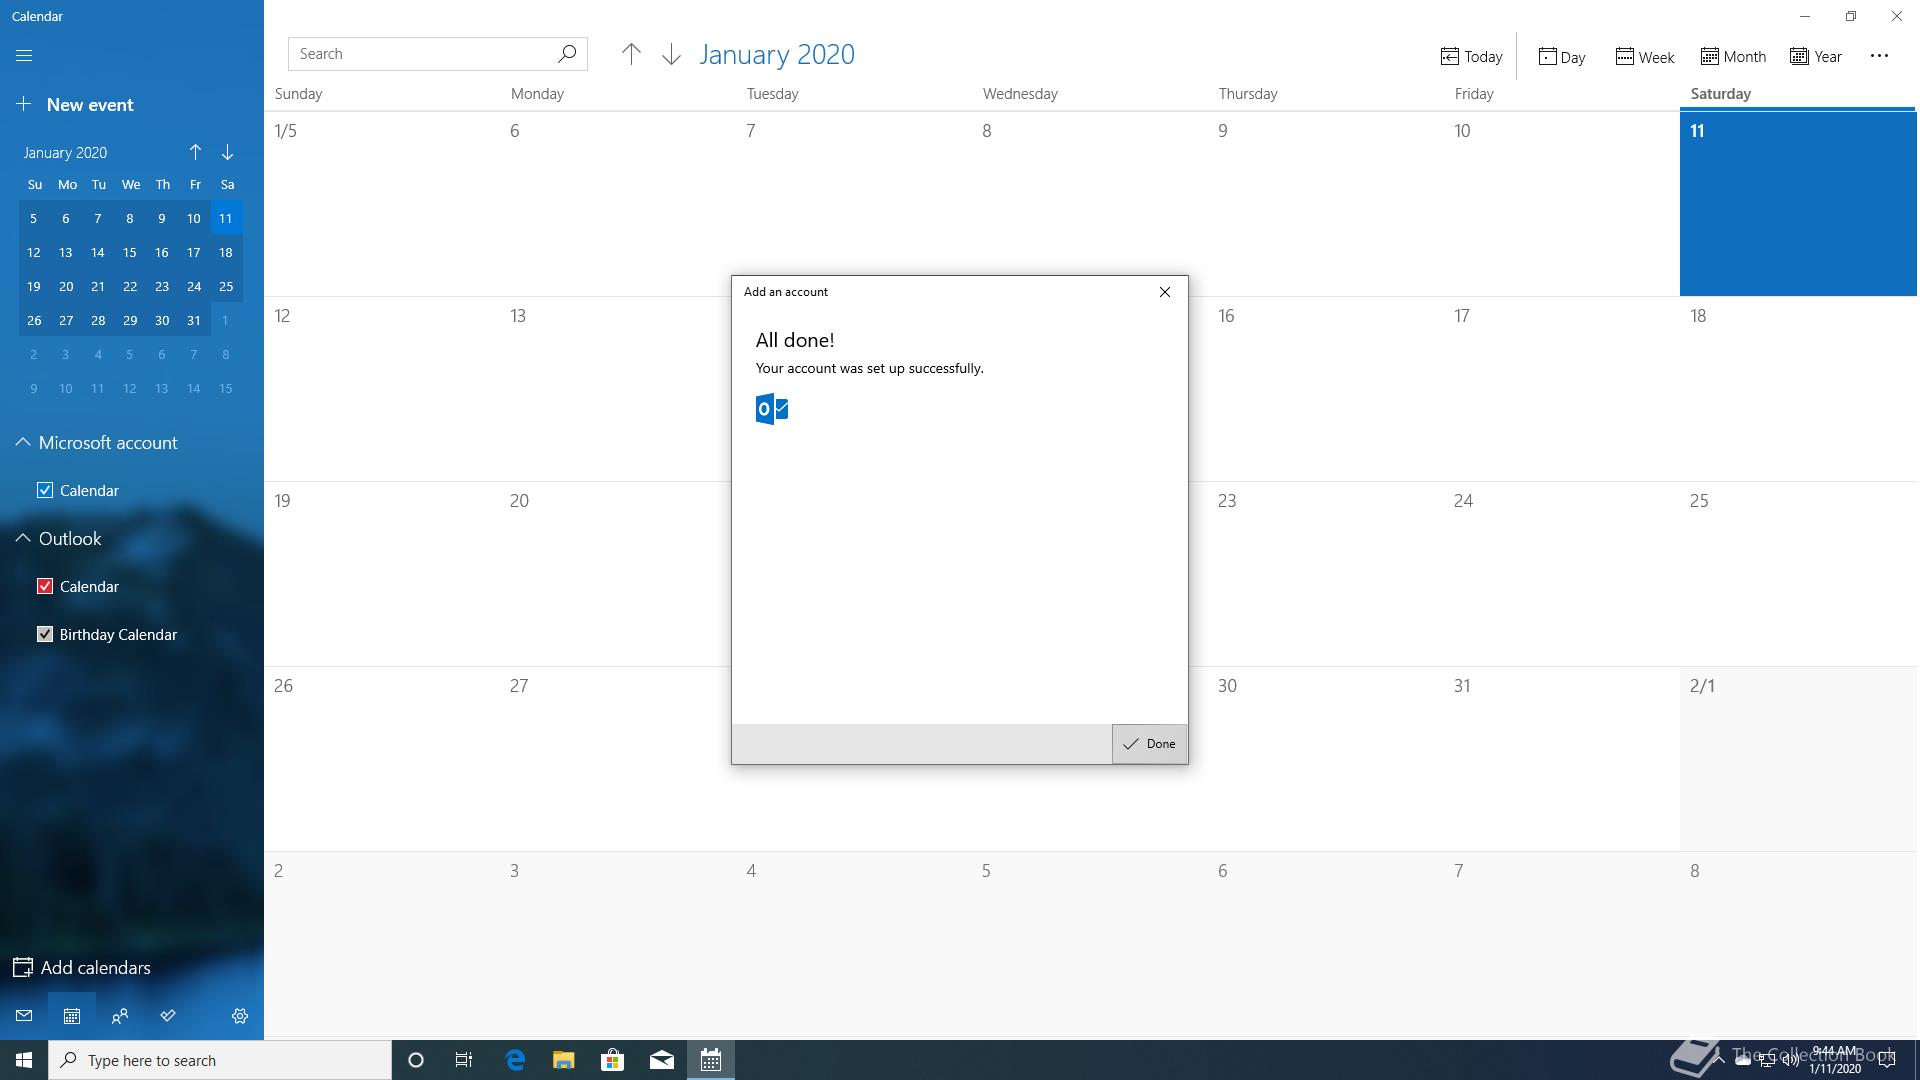Collapse the Outlook calendars section
The width and height of the screenshot is (1920, 1080).
(x=23, y=539)
